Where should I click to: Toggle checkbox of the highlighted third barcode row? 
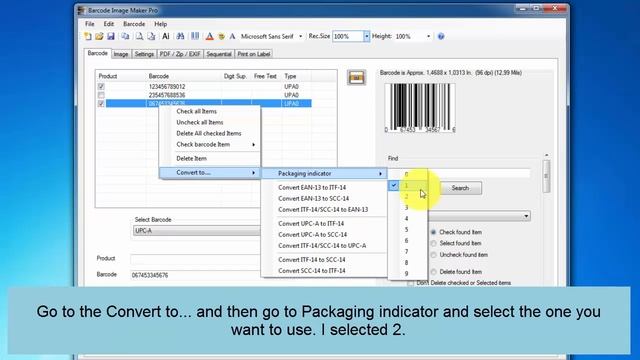pyautogui.click(x=101, y=104)
